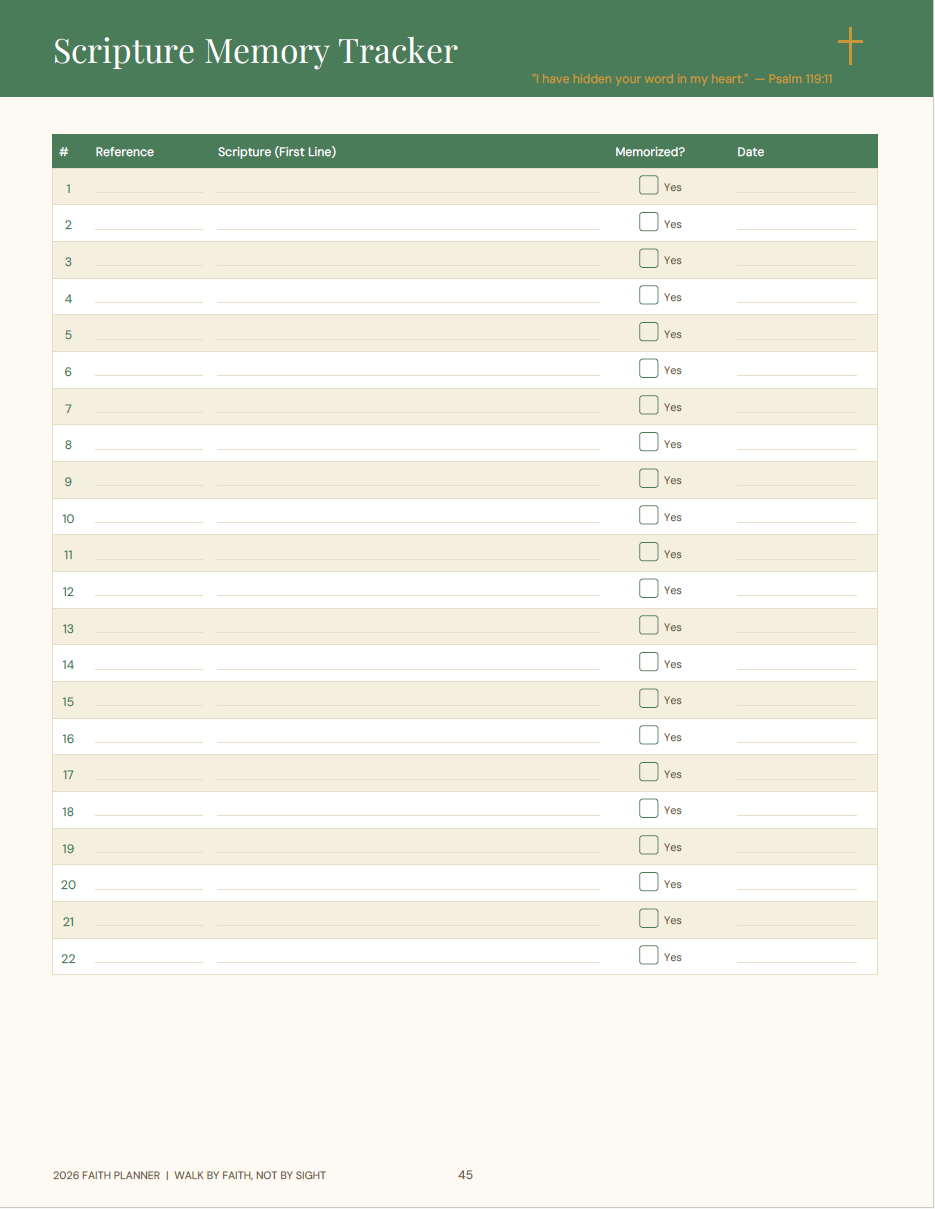Mark row 13 as memorized
935x1209 pixels.
tap(649, 625)
